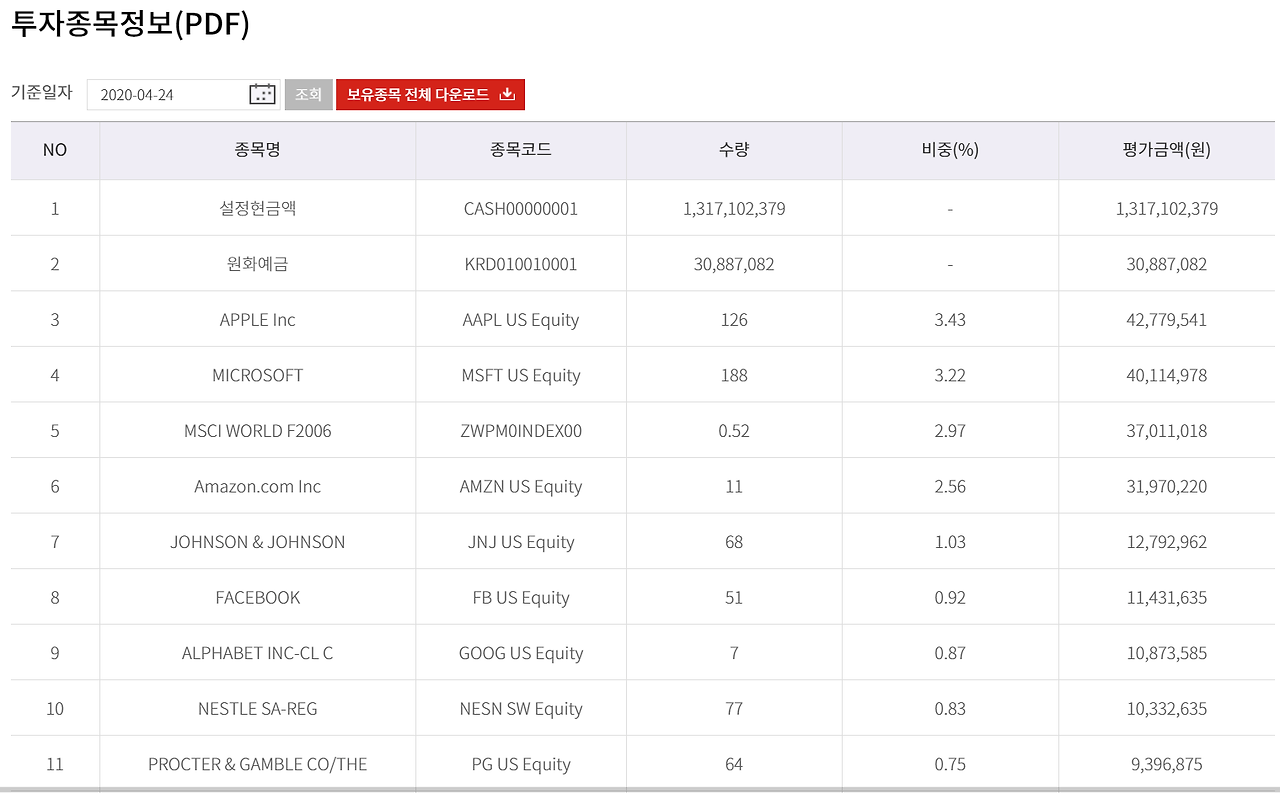Click the MSCI World weight 2.97
Image resolution: width=1280 pixels, height=793 pixels.
click(950, 431)
